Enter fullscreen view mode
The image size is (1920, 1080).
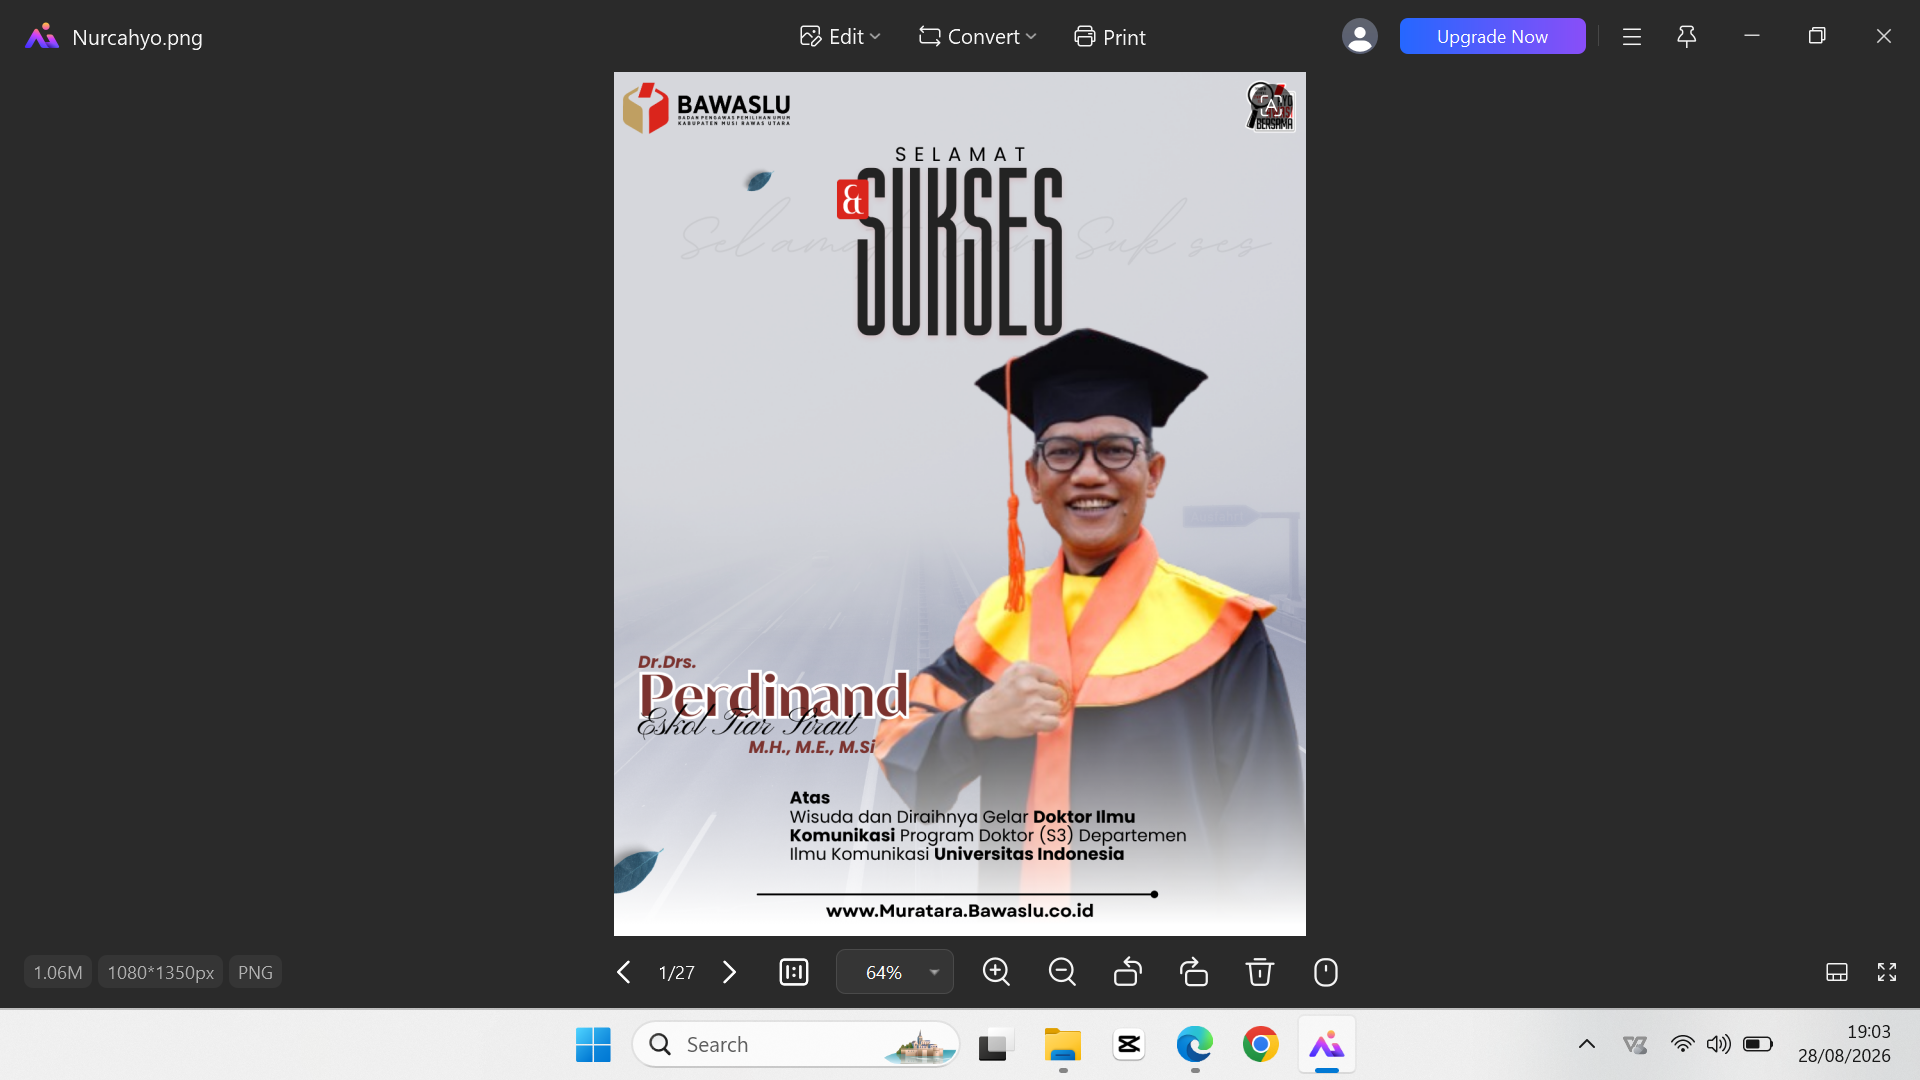1887,972
